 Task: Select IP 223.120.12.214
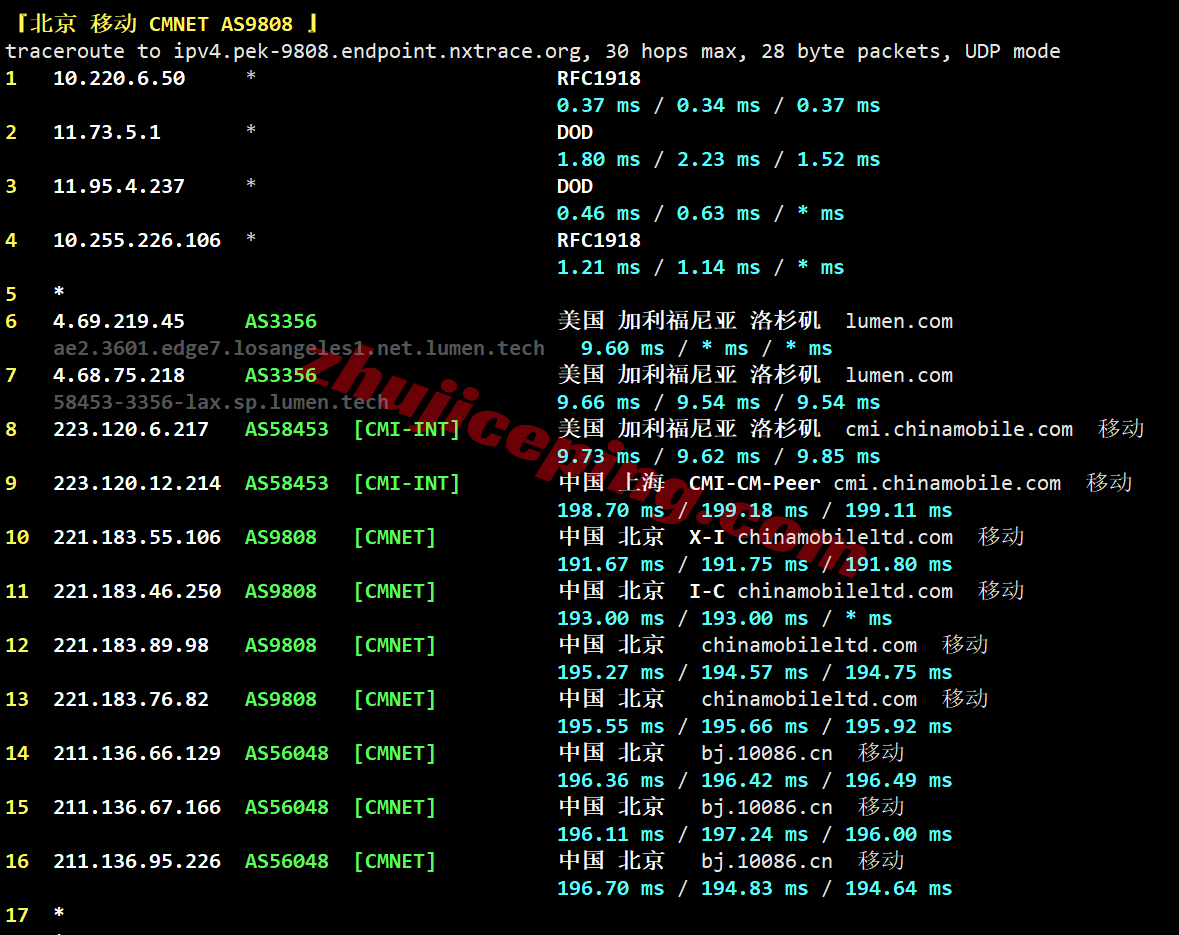[137, 484]
